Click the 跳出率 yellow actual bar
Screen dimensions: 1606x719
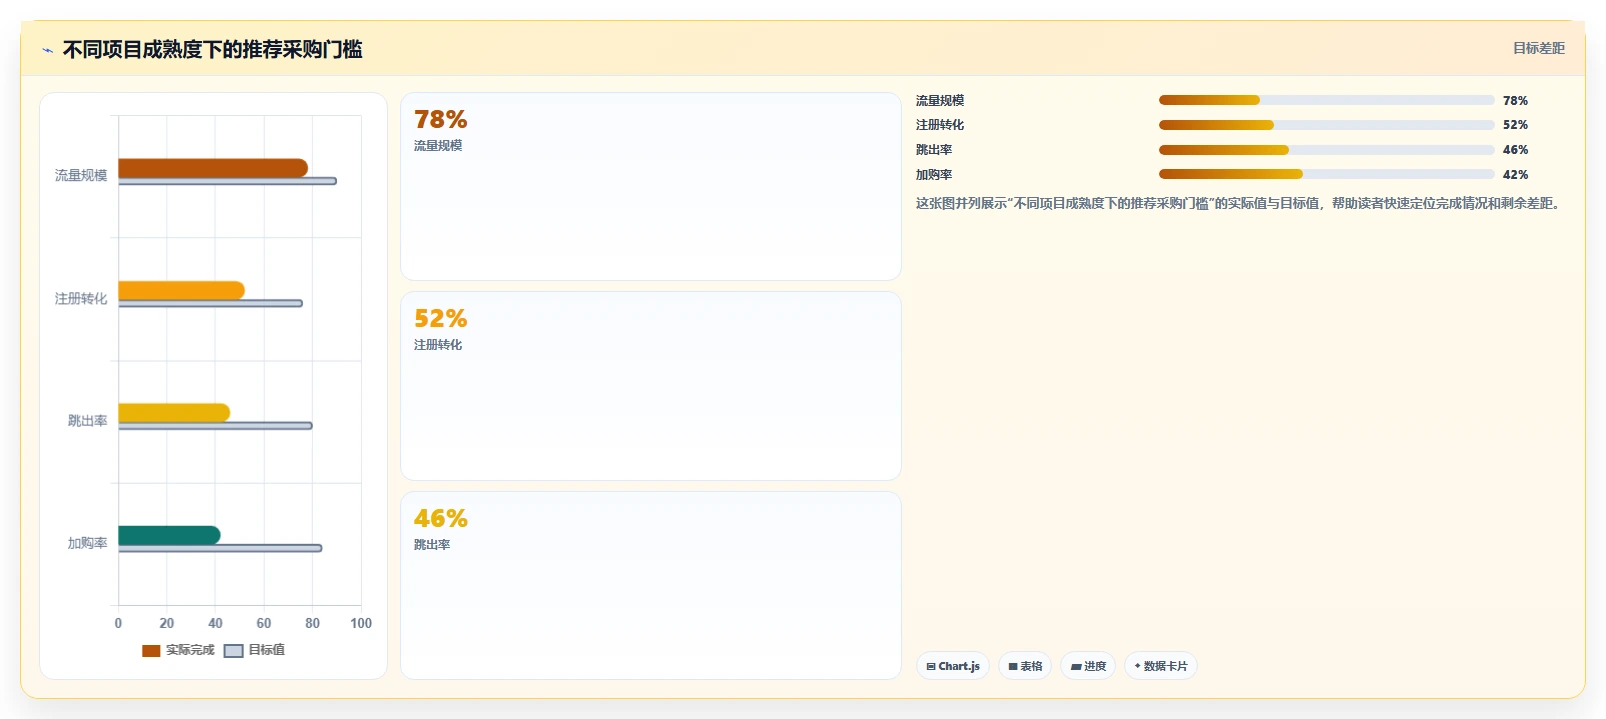[174, 413]
